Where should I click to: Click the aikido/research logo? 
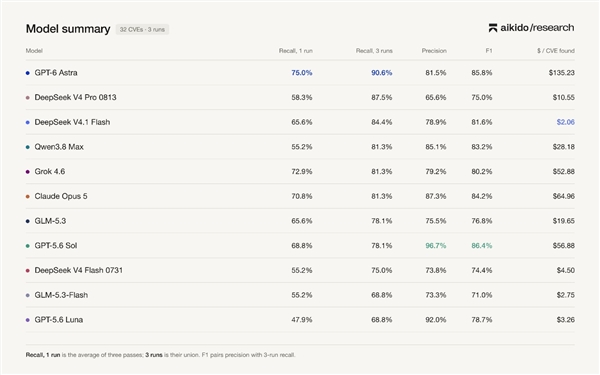click(531, 28)
